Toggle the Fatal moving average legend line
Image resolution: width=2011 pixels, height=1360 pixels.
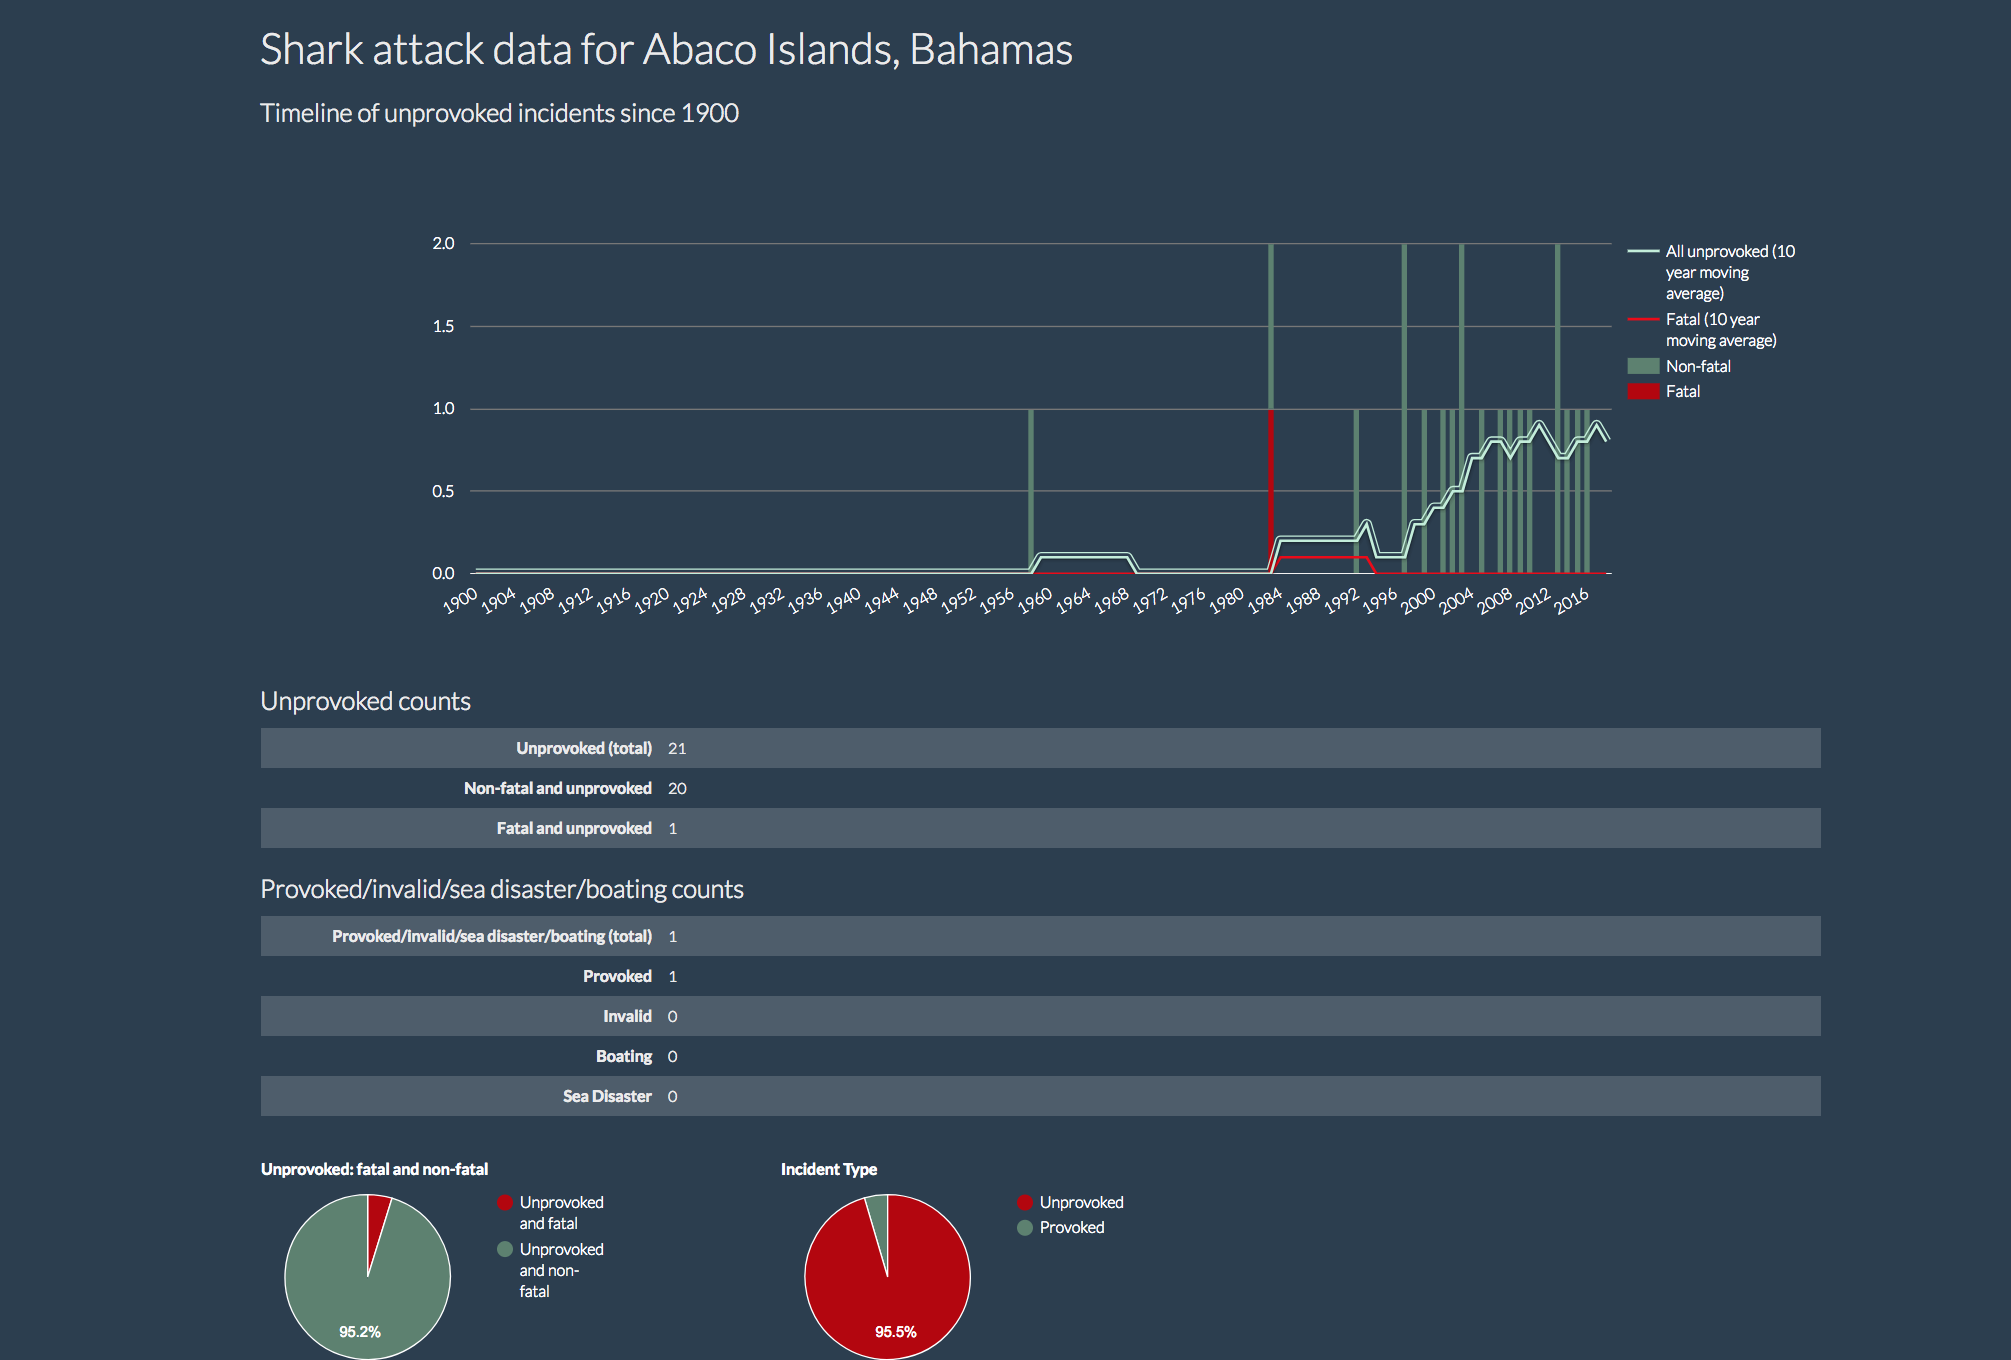1643,320
